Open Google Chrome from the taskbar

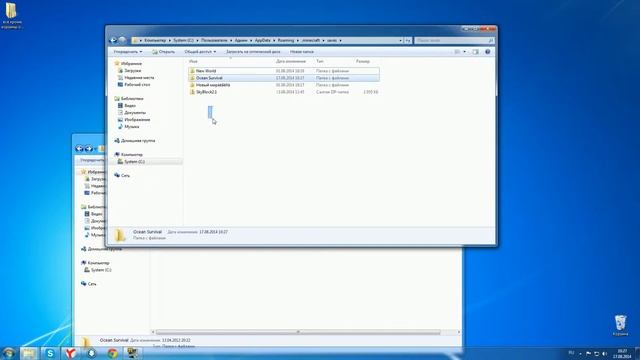pyautogui.click(x=113, y=353)
